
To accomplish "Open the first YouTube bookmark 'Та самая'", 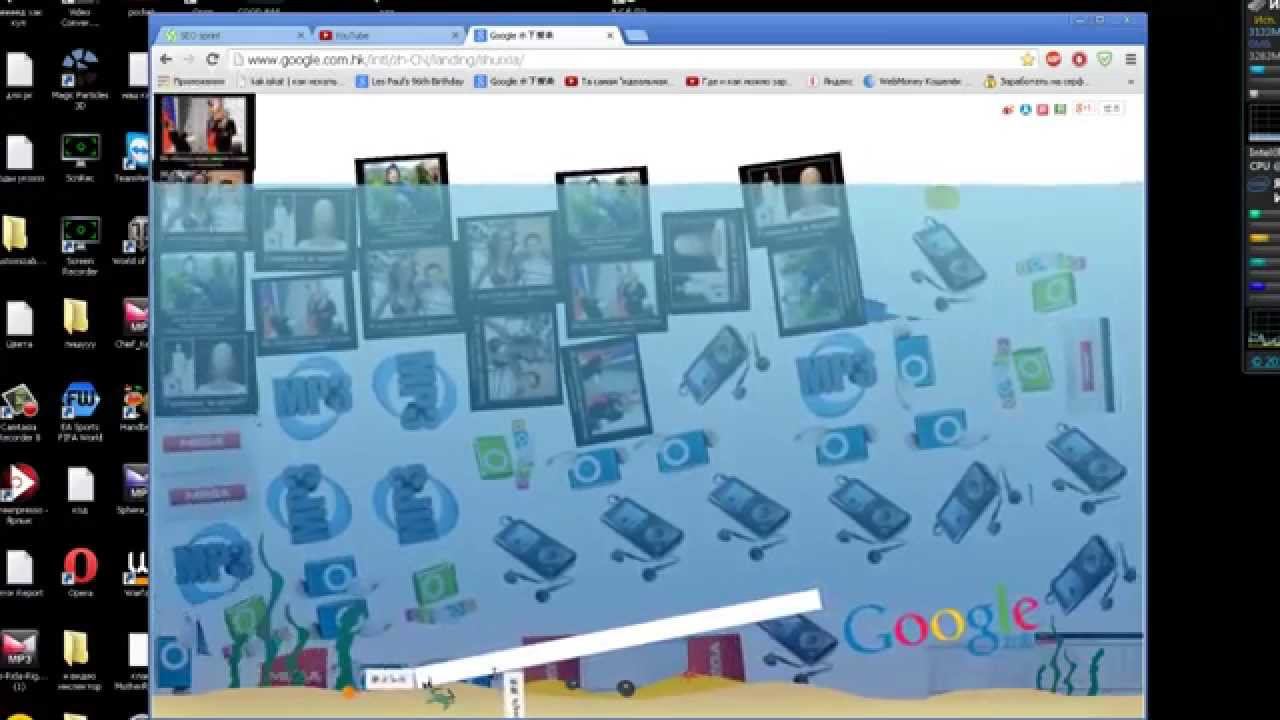I will click(x=621, y=82).
